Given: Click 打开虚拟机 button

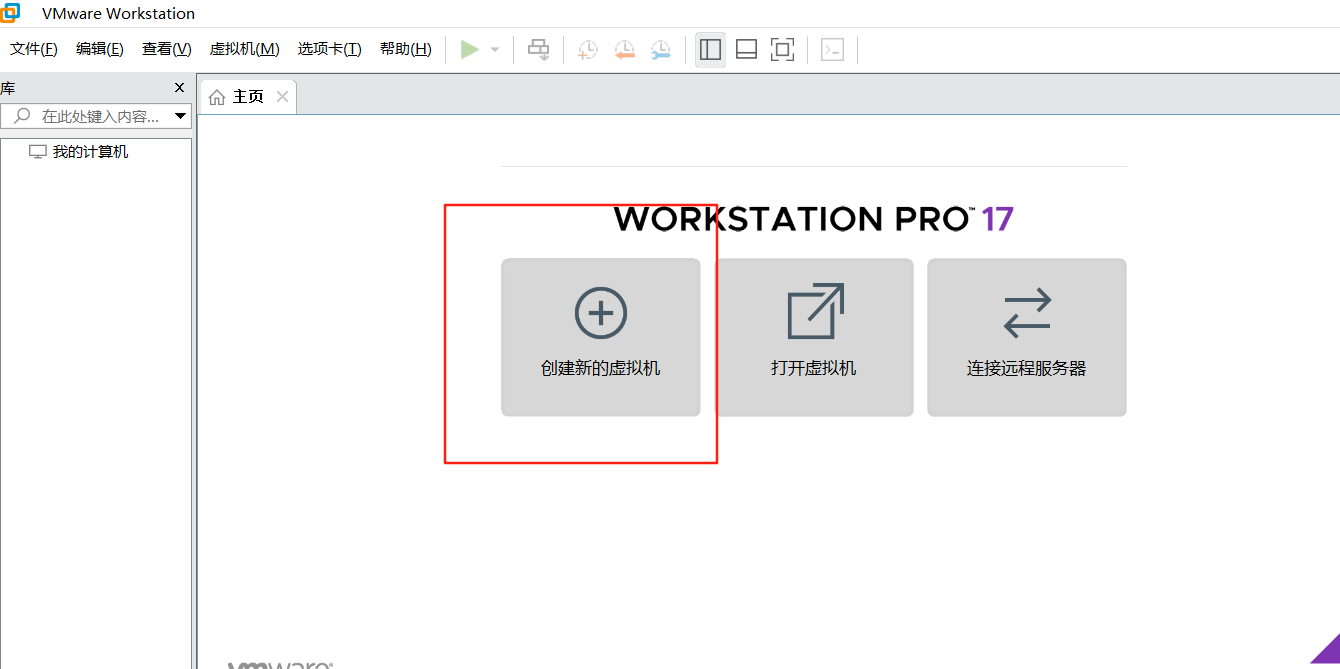Looking at the screenshot, I should click(x=814, y=337).
